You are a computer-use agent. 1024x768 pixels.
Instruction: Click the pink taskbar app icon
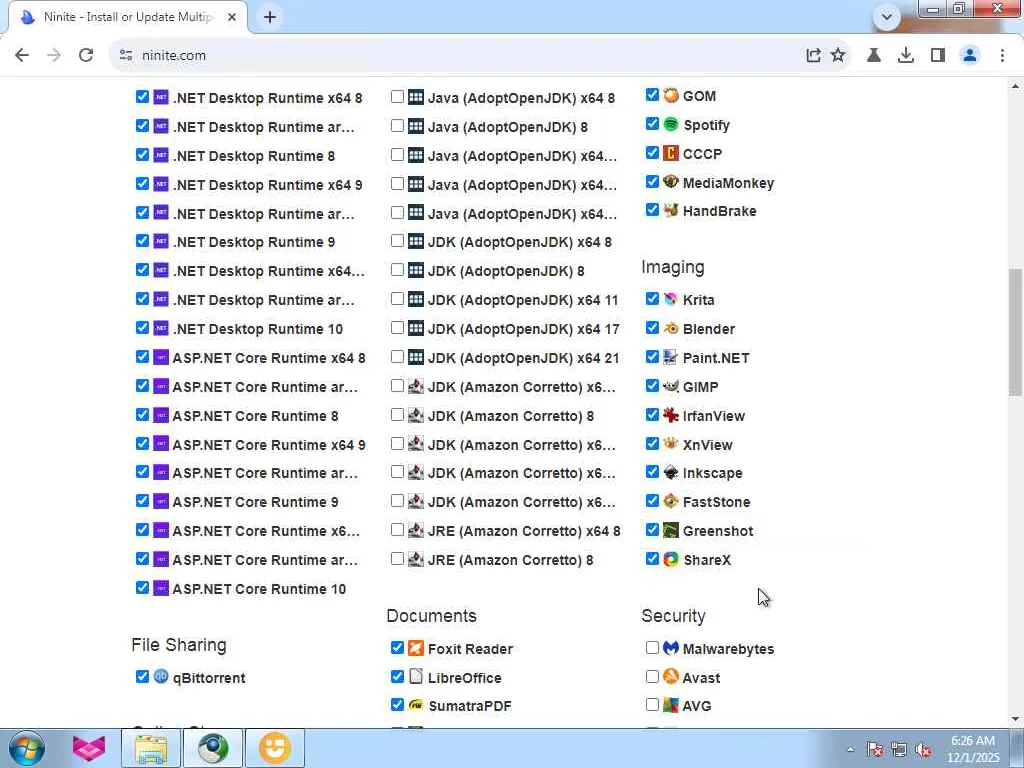coord(89,748)
